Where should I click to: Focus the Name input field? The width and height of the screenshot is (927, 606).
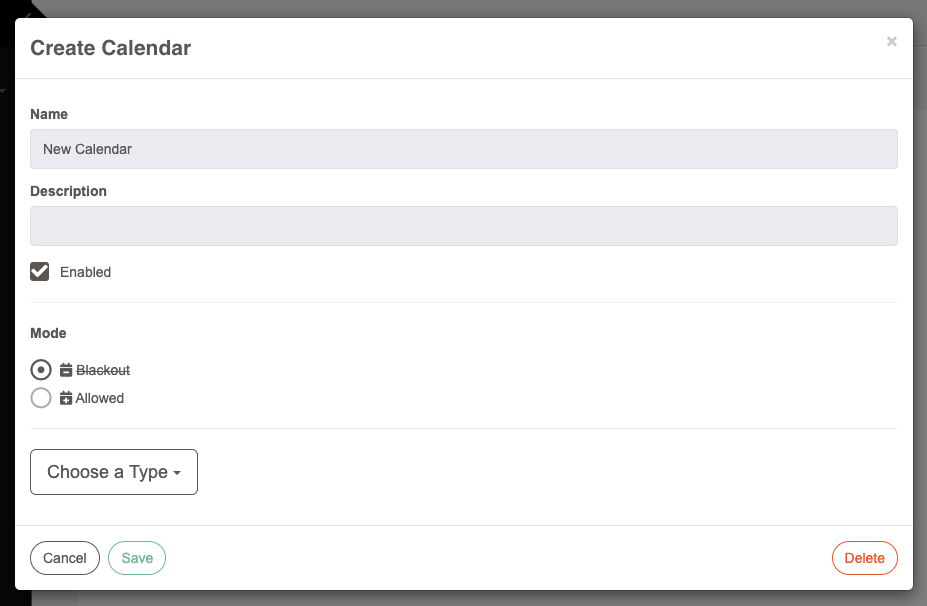tap(464, 149)
